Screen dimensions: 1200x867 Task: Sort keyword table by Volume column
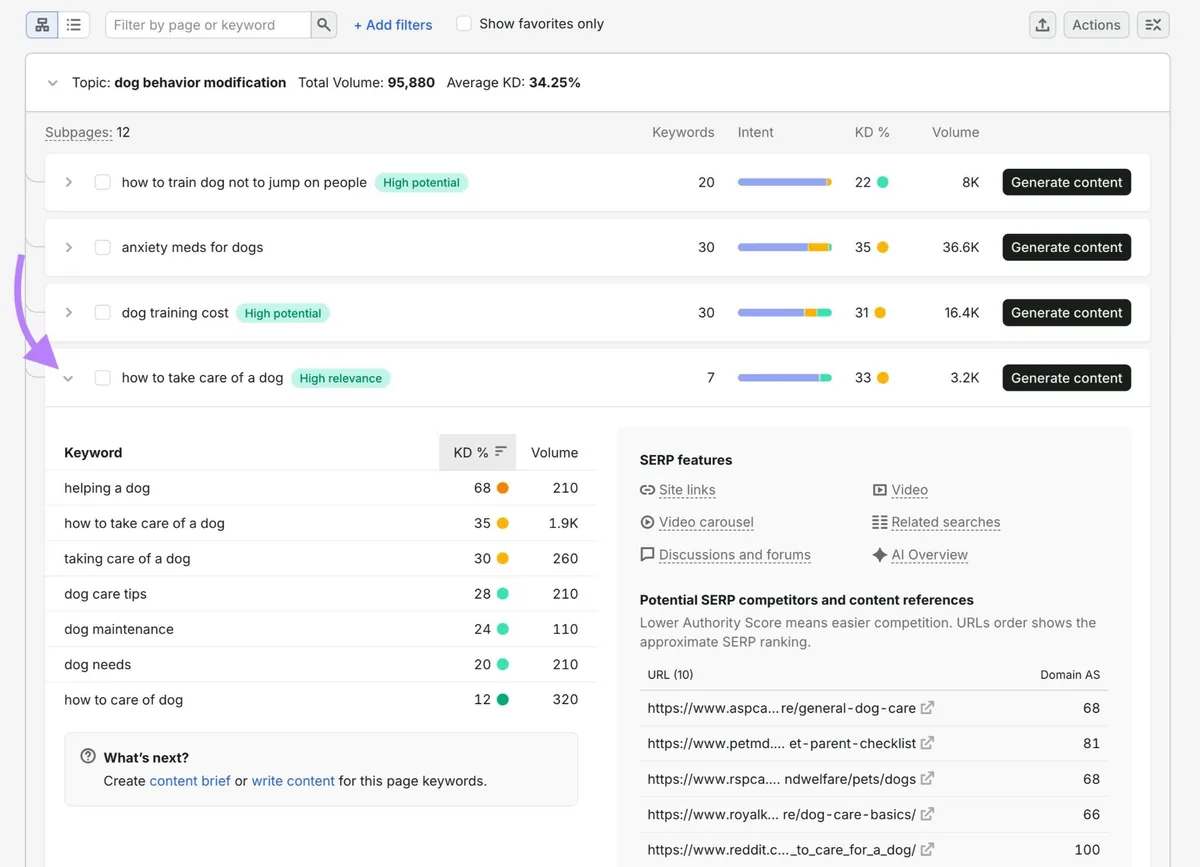point(554,452)
